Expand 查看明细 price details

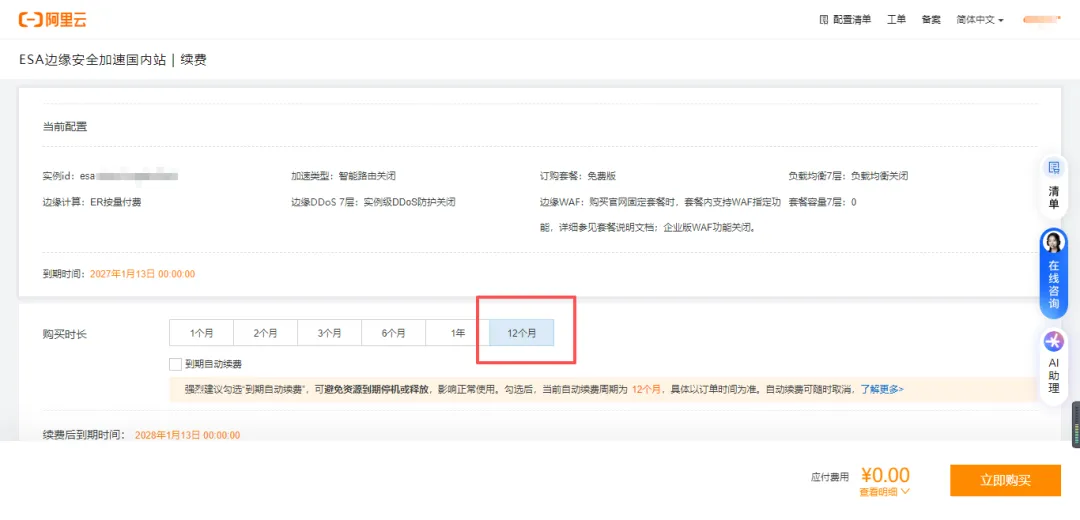(884, 492)
